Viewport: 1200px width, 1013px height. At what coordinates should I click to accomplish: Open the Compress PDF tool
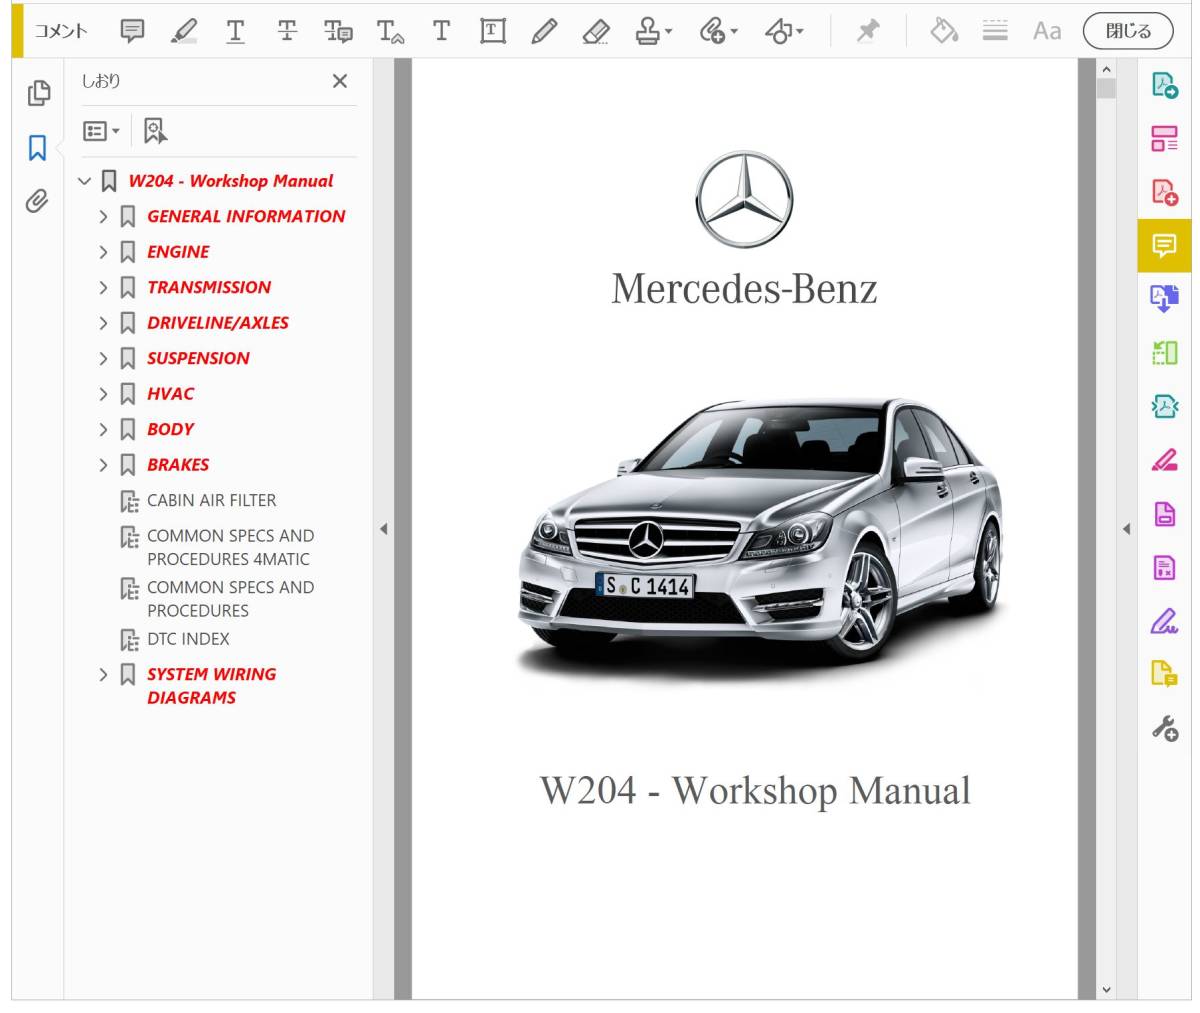tap(1164, 406)
